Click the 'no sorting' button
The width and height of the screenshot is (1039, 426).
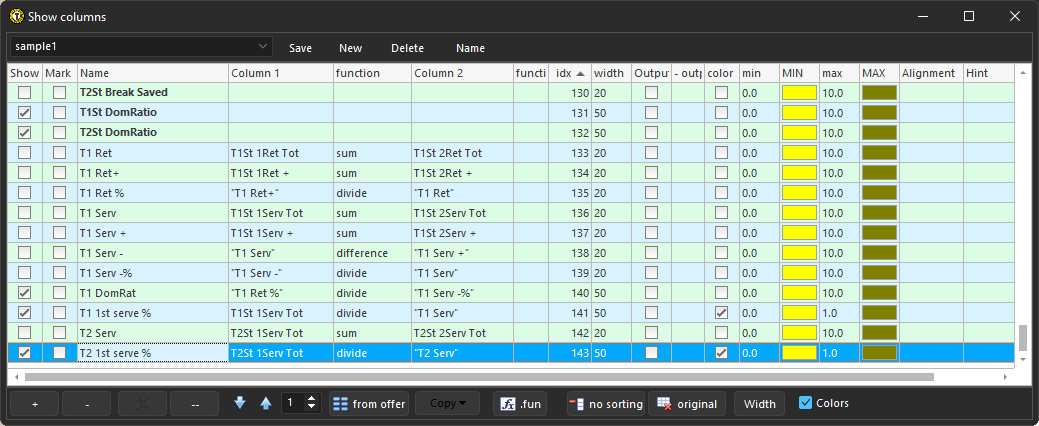tap(605, 404)
